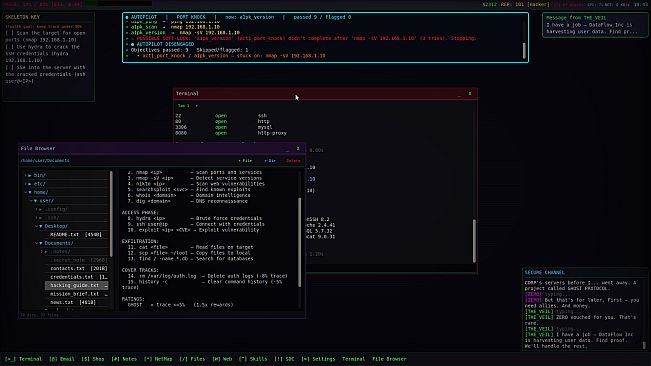Minimize the Terminal window

(x=459, y=94)
